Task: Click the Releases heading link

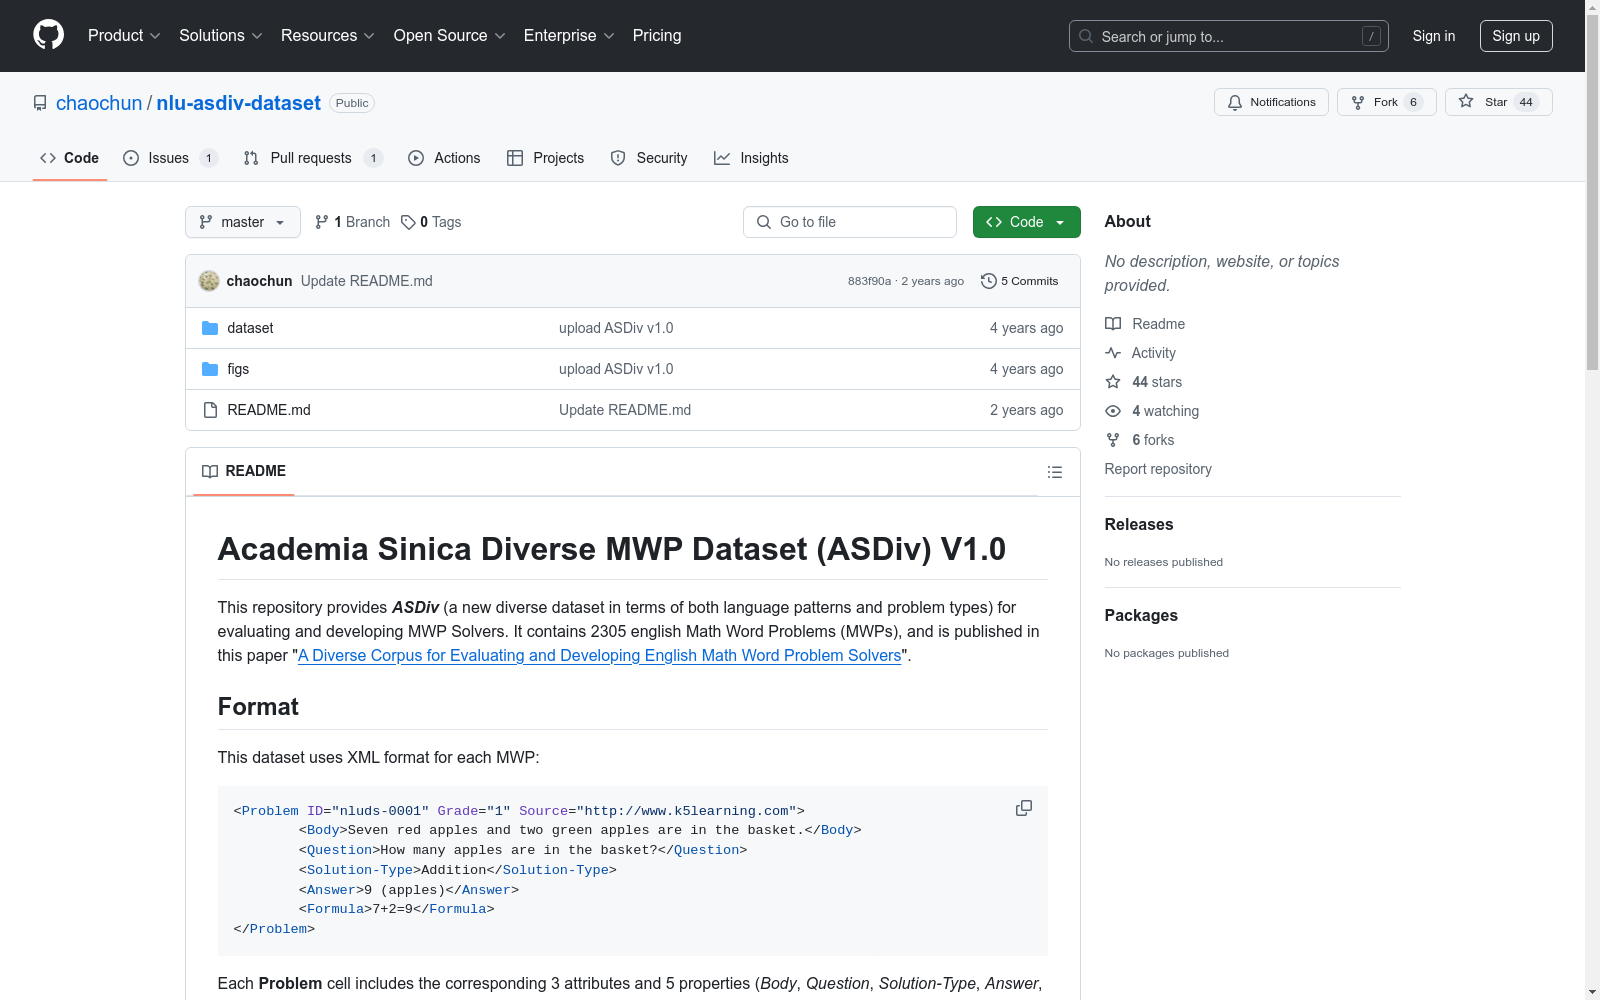Action: (x=1139, y=524)
